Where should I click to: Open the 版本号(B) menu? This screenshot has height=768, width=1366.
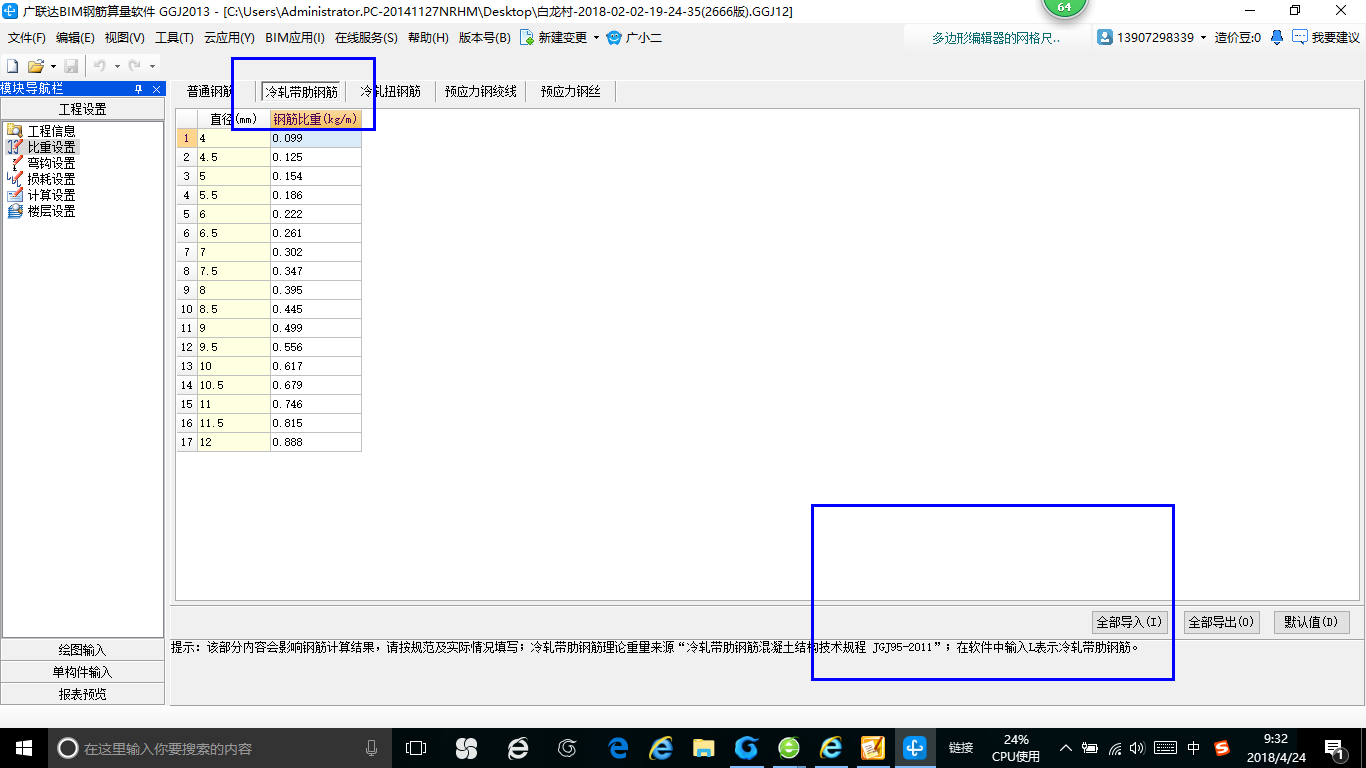tap(484, 38)
